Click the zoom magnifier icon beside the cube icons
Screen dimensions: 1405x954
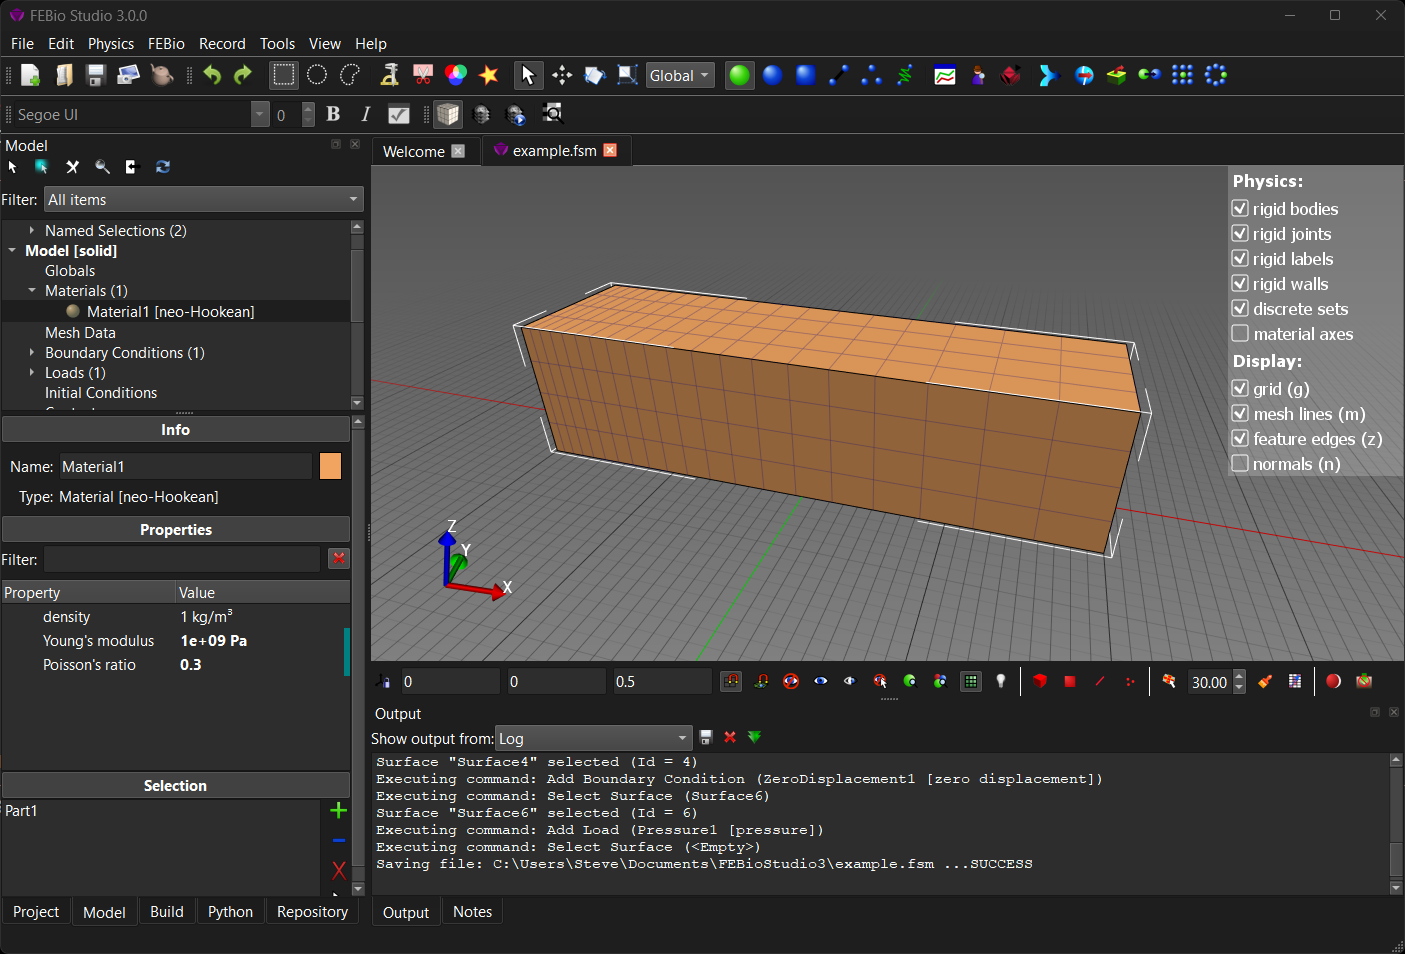(x=552, y=114)
